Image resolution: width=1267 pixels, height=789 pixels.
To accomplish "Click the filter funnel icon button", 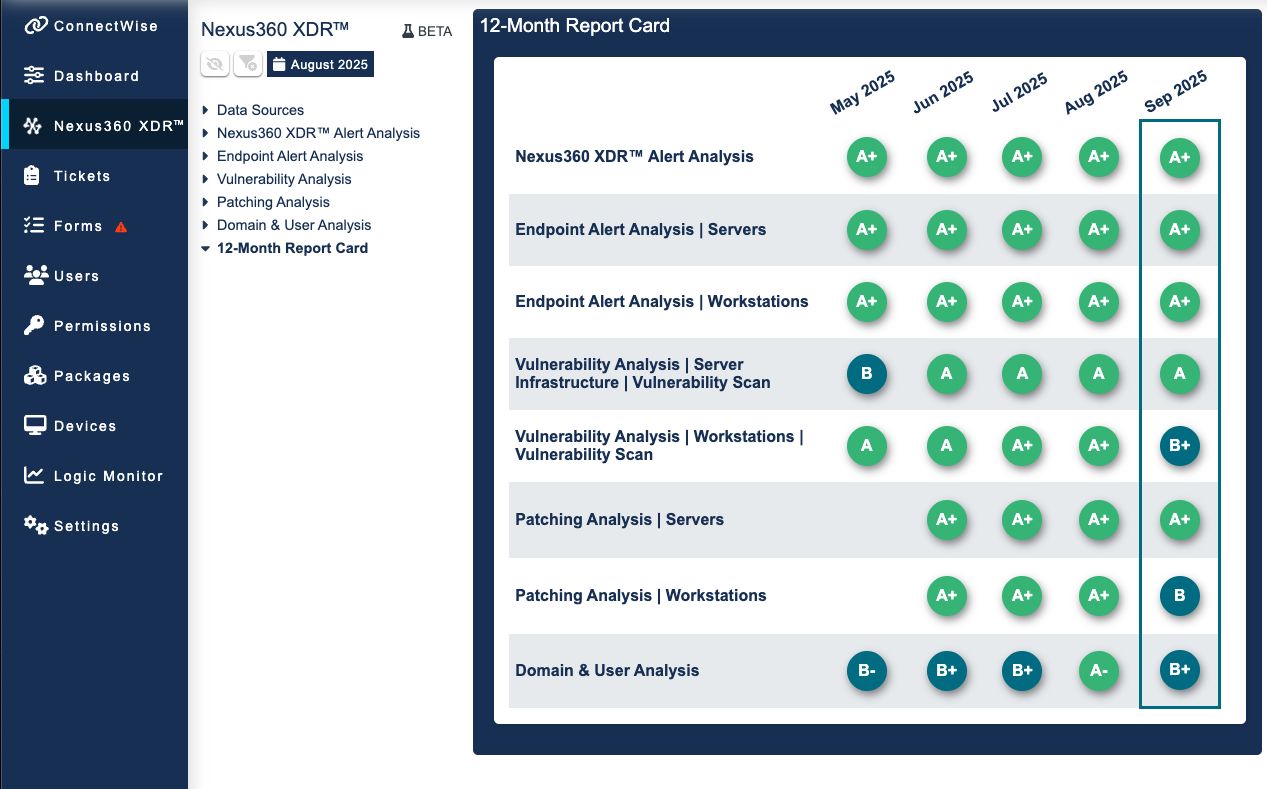I will (x=248, y=64).
